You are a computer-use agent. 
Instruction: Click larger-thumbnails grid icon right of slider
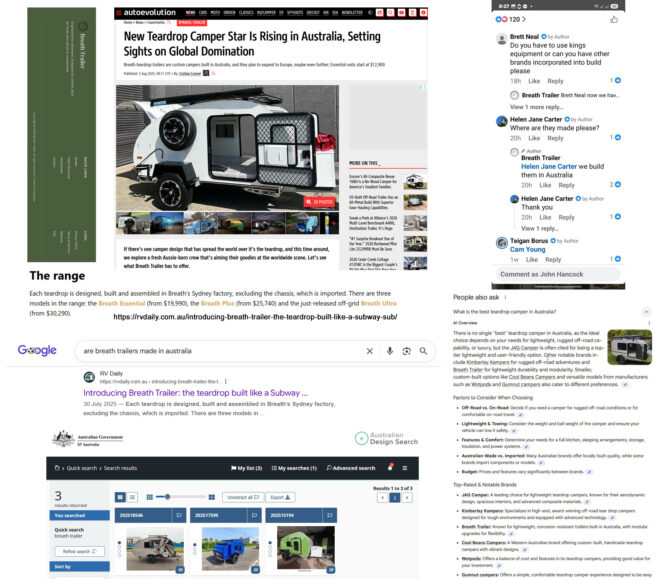click(212, 497)
